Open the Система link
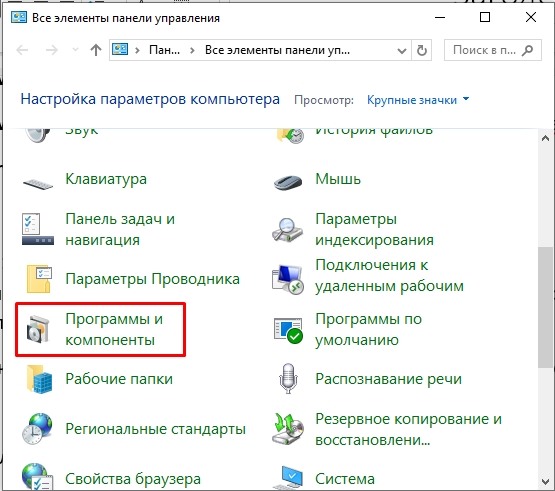The height and width of the screenshot is (491, 555). pos(345,479)
